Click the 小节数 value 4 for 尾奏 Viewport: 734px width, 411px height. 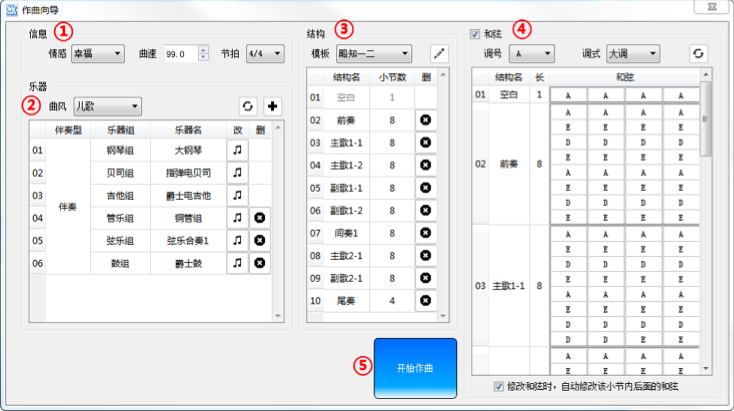tap(392, 301)
